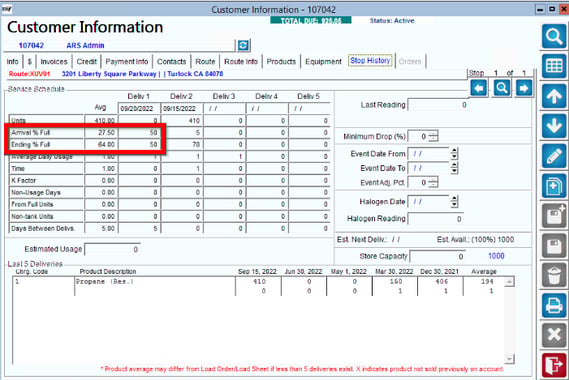Click the add document copy icon
569x380 pixels.
pyautogui.click(x=554, y=186)
